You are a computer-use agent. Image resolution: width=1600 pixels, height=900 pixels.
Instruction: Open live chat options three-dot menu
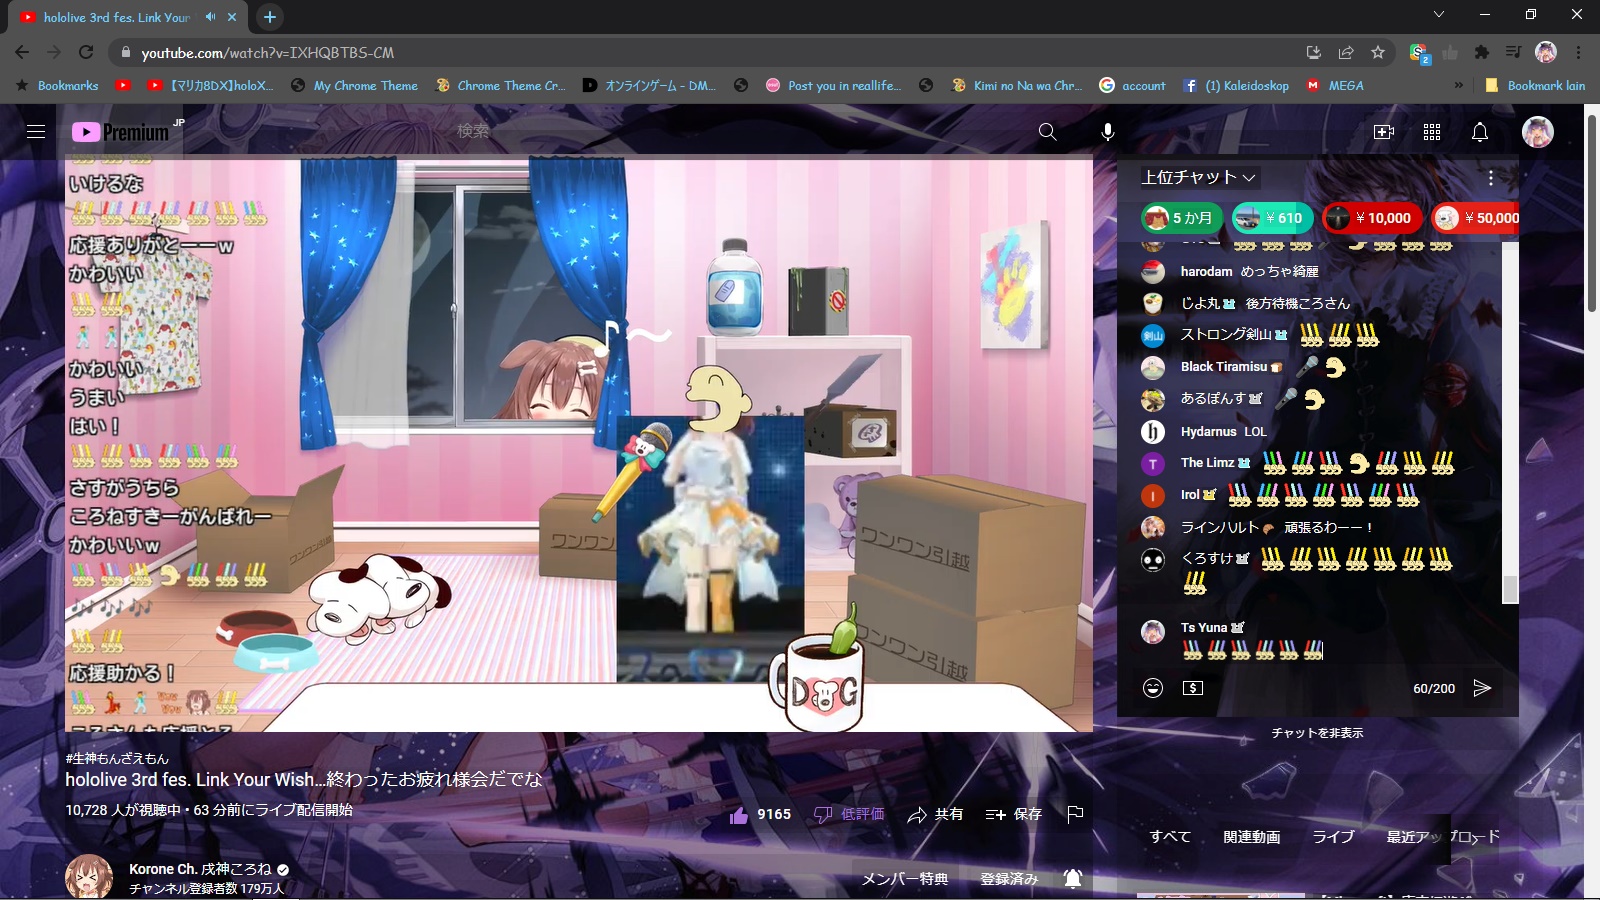[x=1491, y=178]
